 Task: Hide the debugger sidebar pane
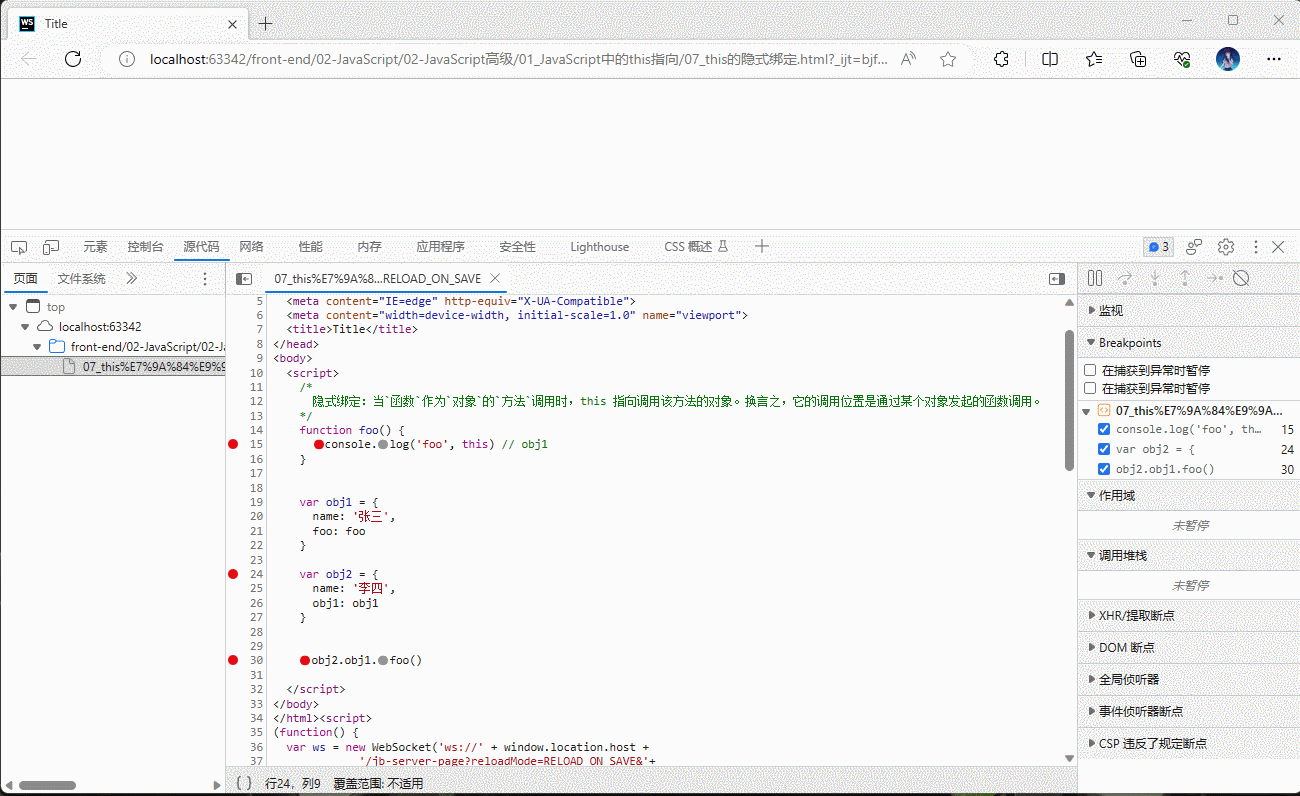point(1057,279)
